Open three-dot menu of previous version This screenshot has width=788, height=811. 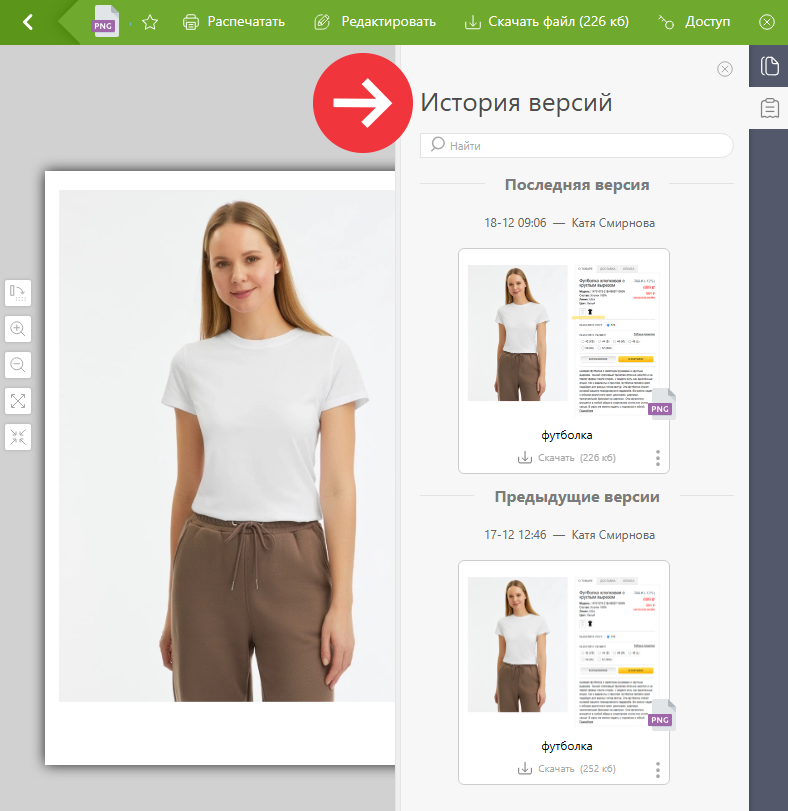pos(657,769)
